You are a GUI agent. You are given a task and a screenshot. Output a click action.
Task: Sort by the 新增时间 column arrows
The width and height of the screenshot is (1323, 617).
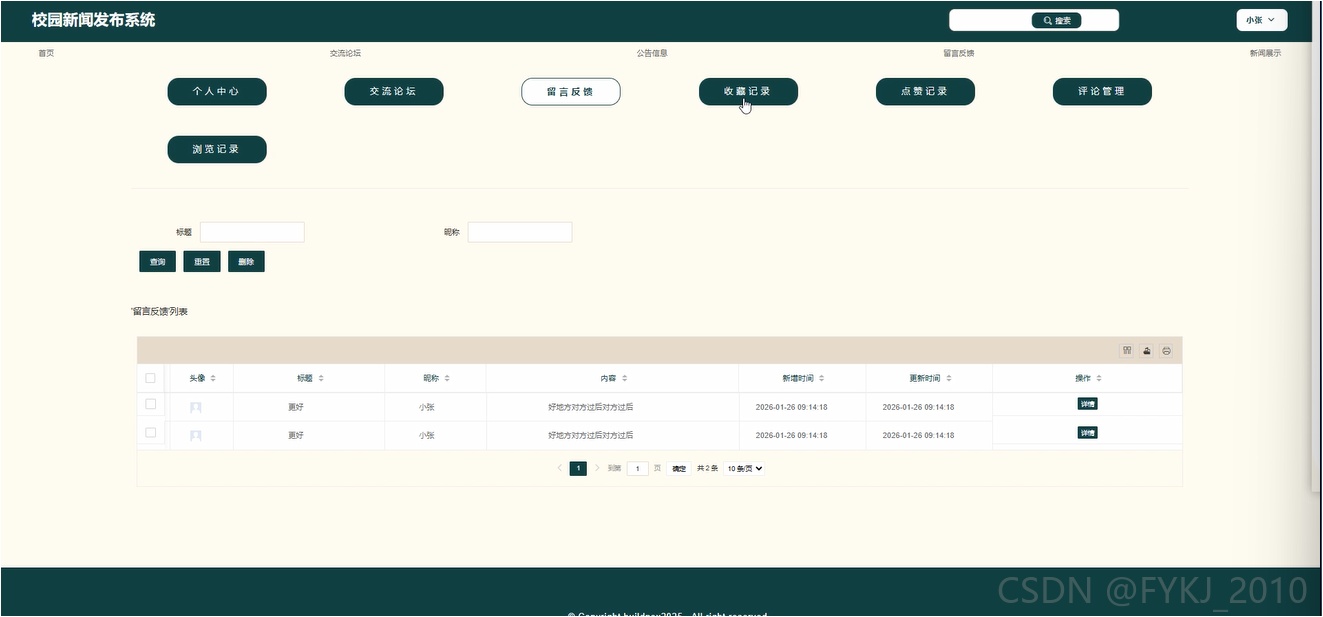point(822,378)
